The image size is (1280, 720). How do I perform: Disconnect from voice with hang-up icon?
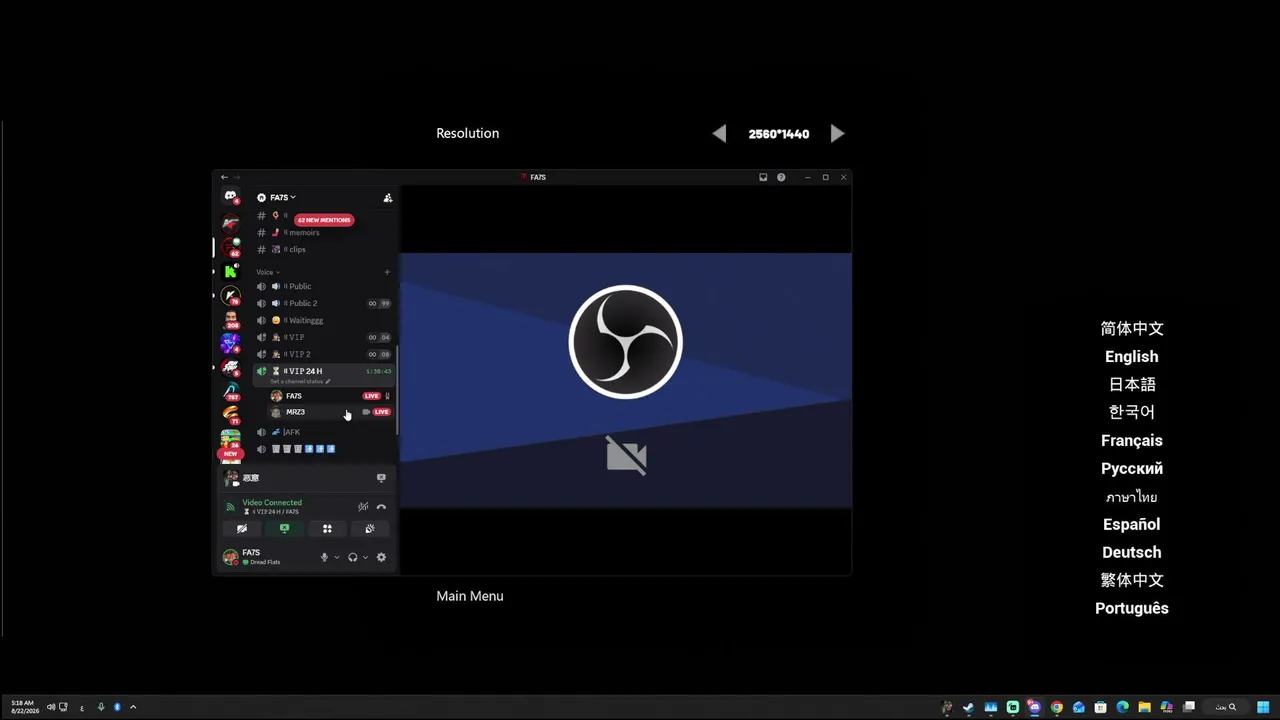click(381, 507)
